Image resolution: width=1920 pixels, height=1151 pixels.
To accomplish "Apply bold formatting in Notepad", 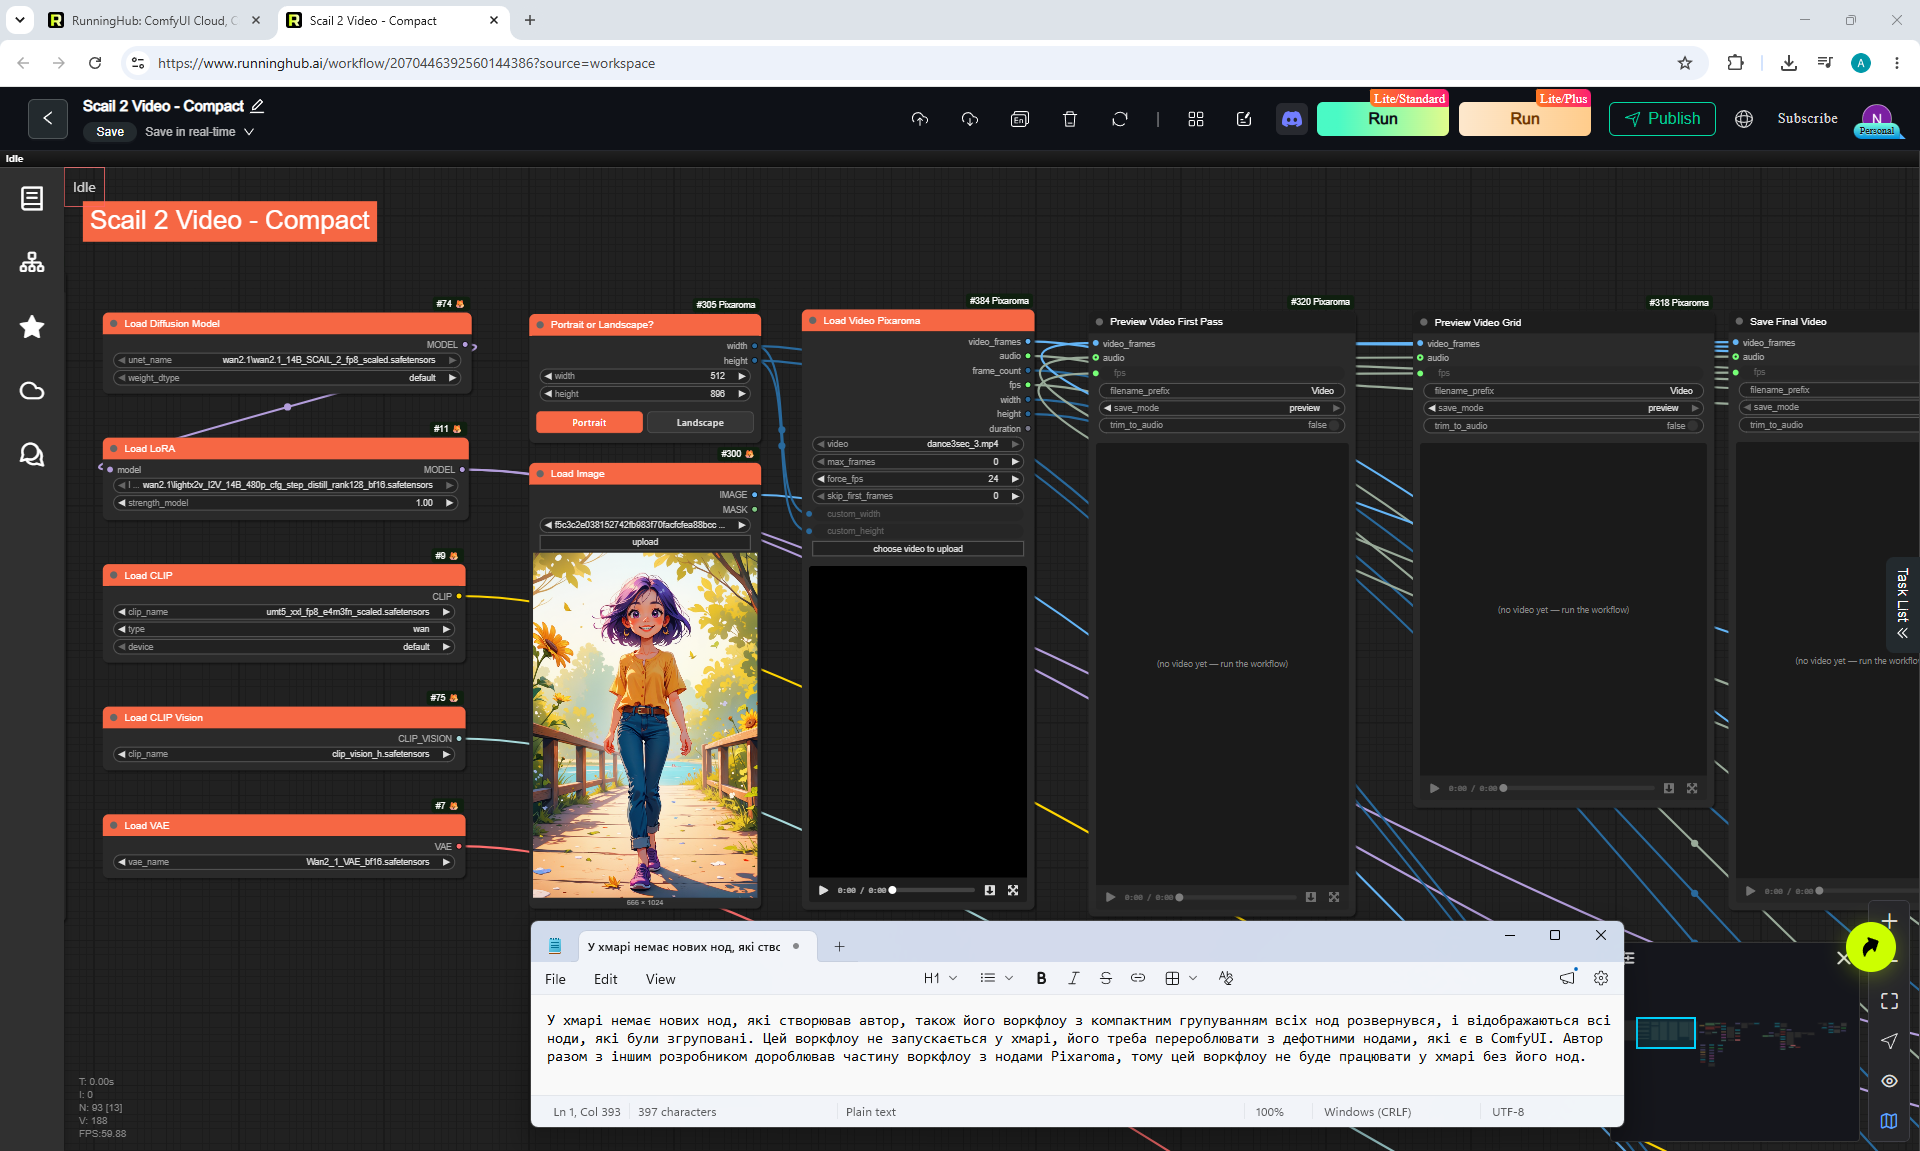I will pos(1041,978).
